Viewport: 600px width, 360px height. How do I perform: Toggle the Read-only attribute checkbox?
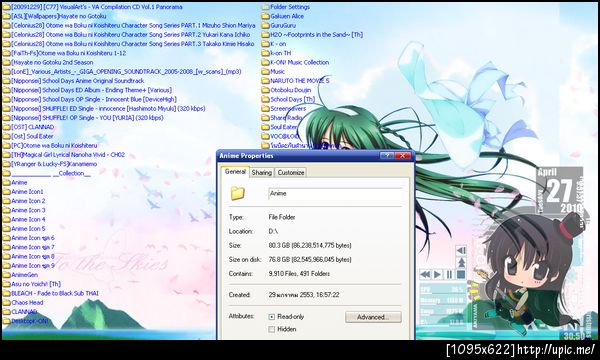click(272, 317)
